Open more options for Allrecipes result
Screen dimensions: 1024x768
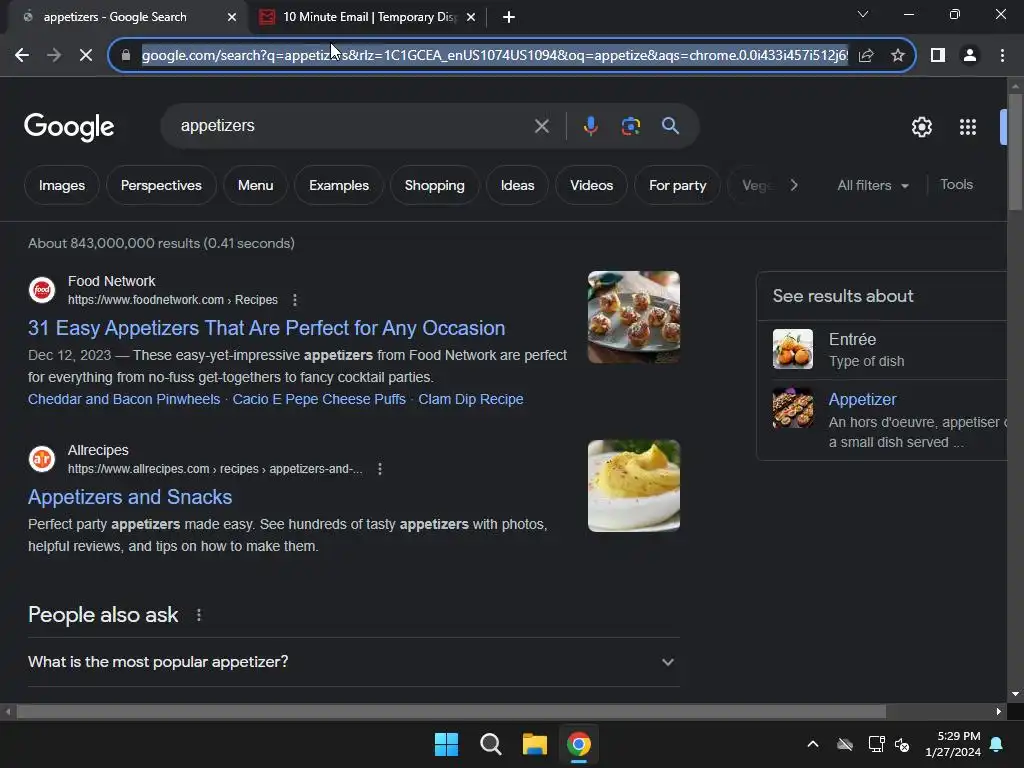coord(379,469)
